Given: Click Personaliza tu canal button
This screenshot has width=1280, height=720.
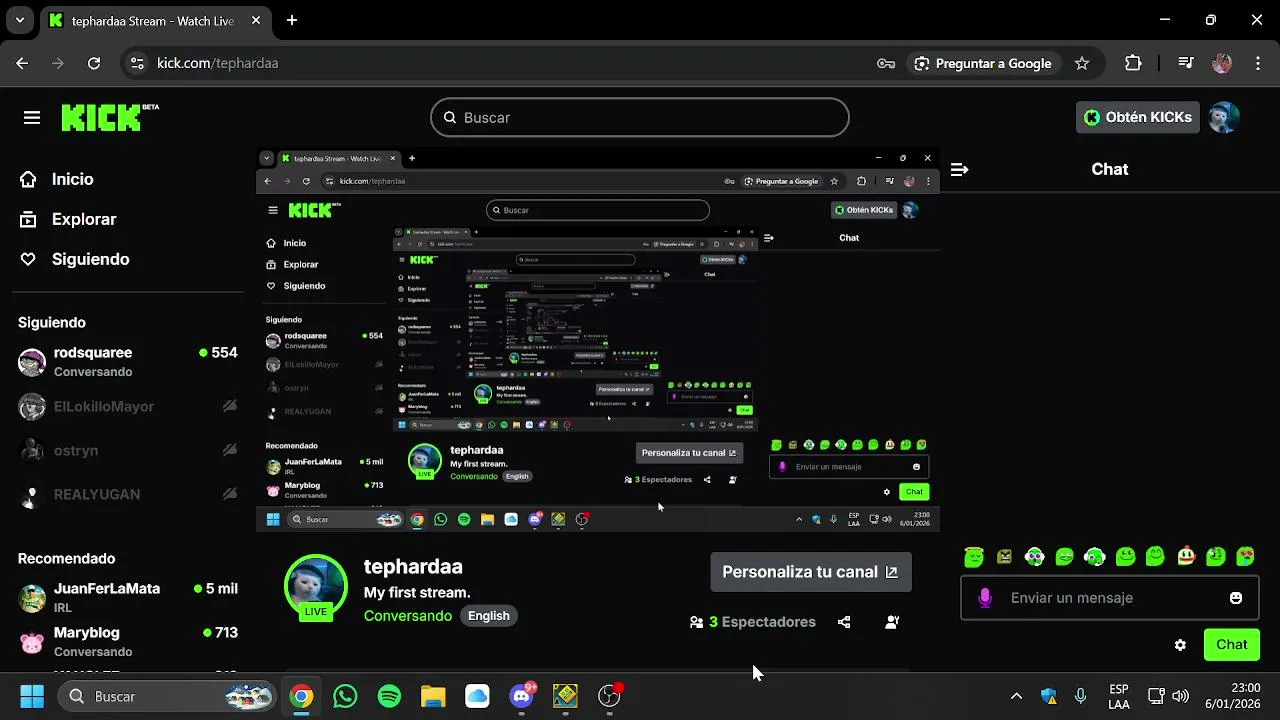Looking at the screenshot, I should pos(811,572).
